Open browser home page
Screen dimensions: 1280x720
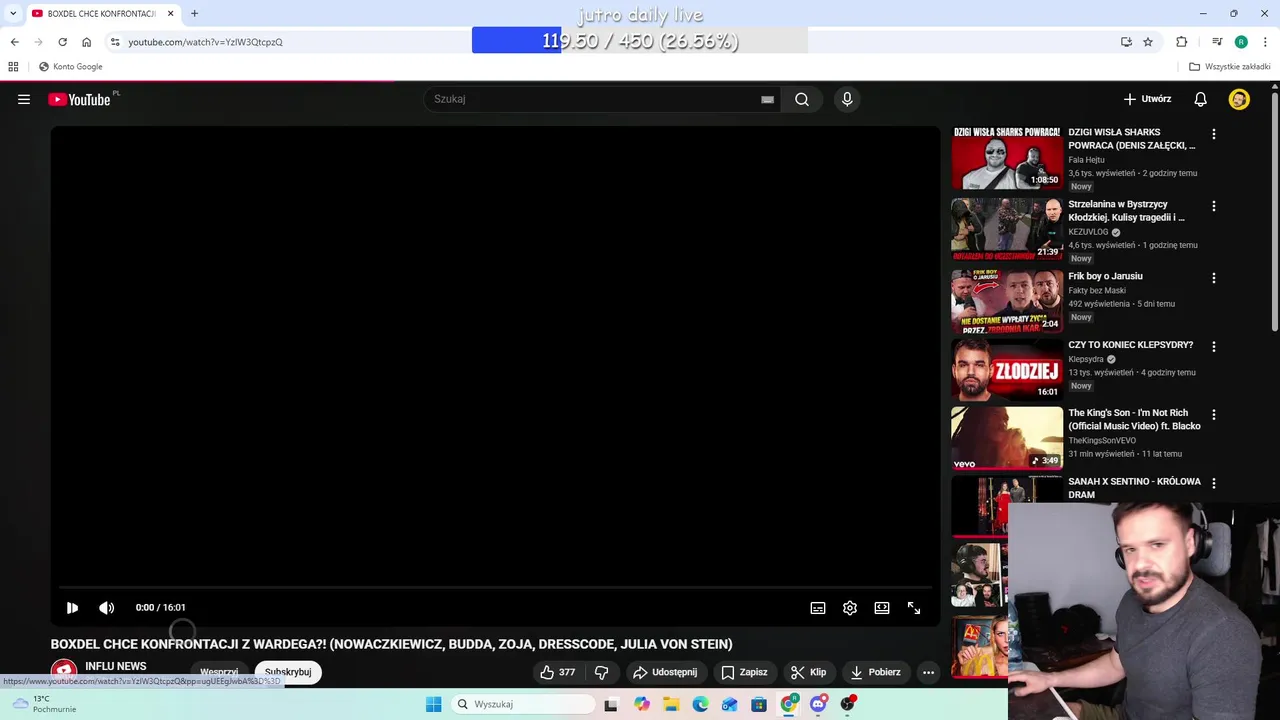(86, 42)
